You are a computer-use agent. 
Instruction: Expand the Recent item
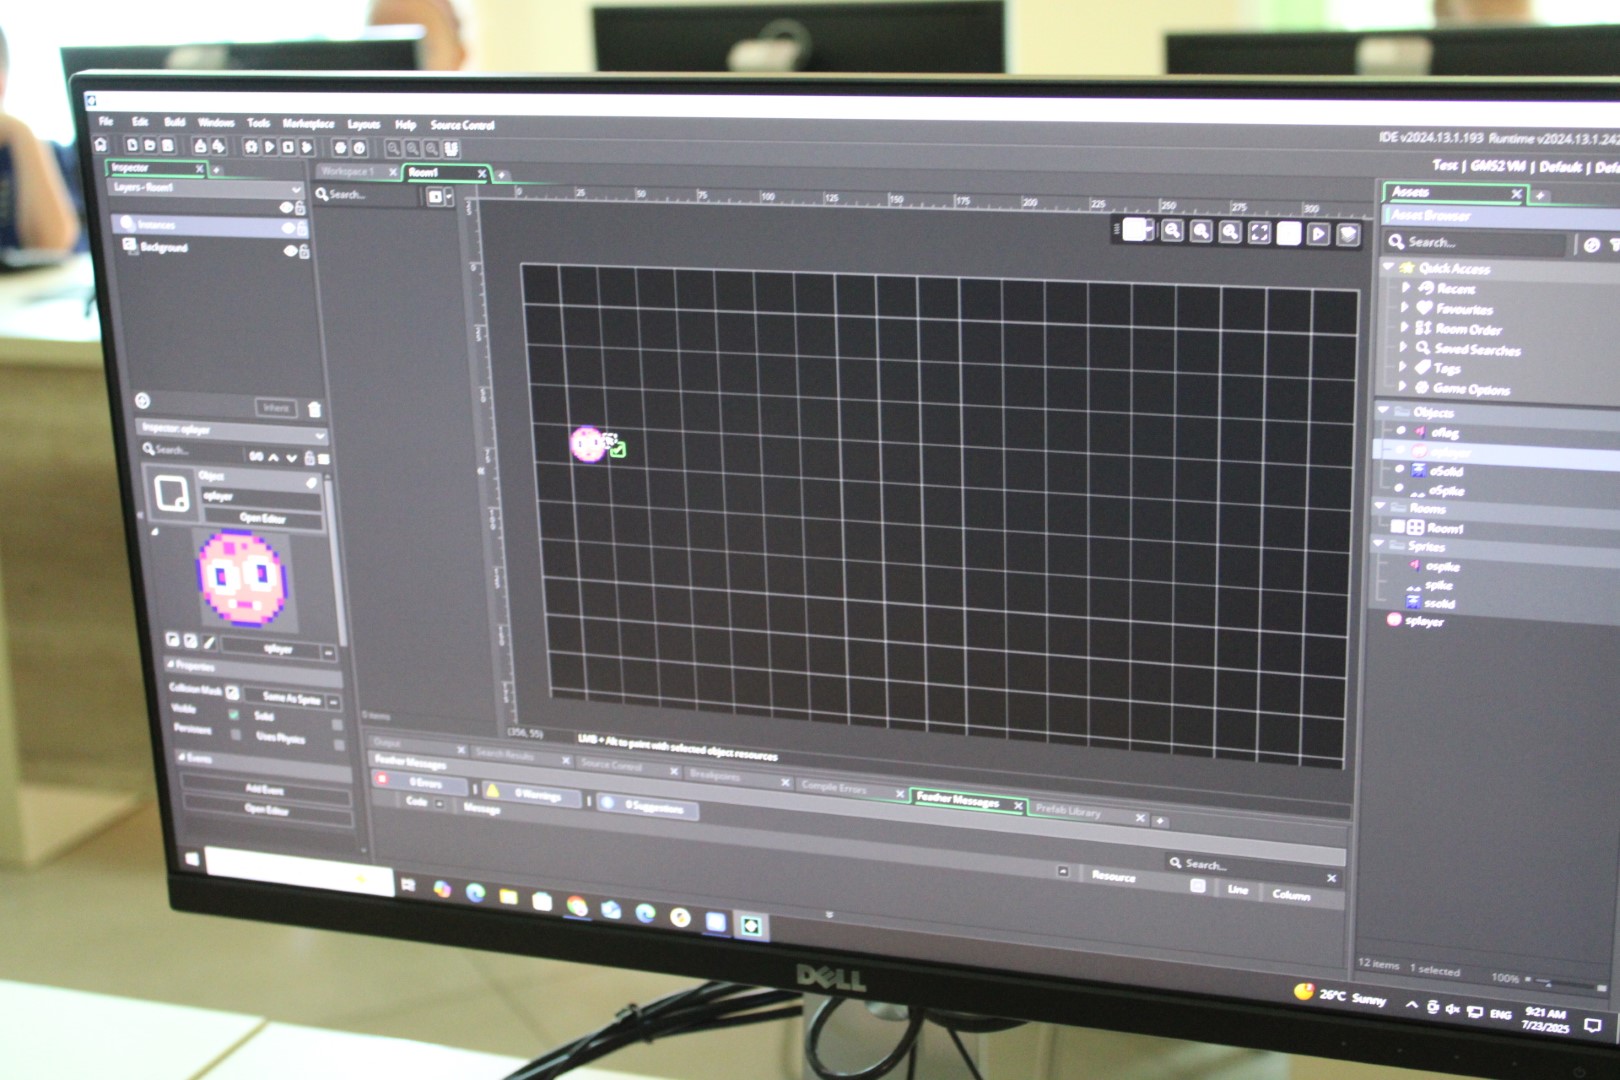(1405, 287)
